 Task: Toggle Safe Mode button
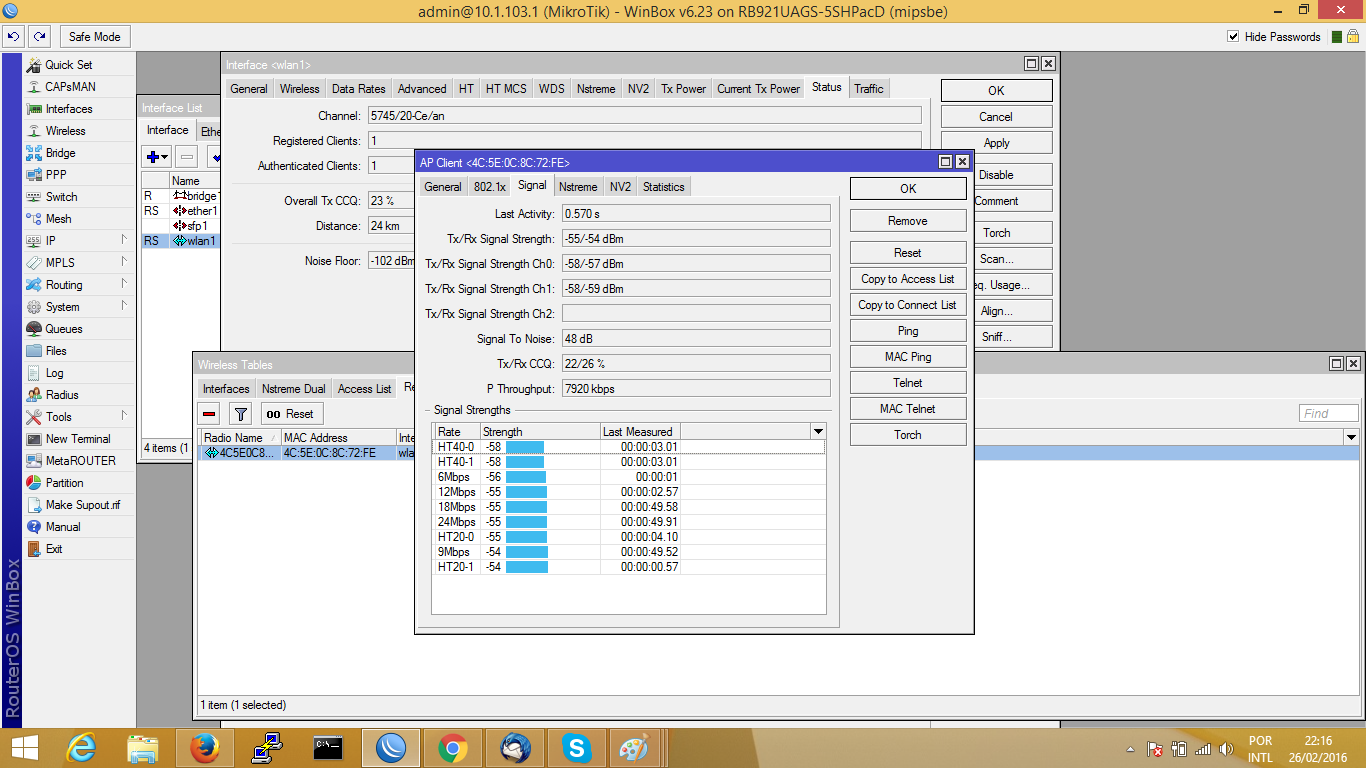pyautogui.click(x=94, y=37)
